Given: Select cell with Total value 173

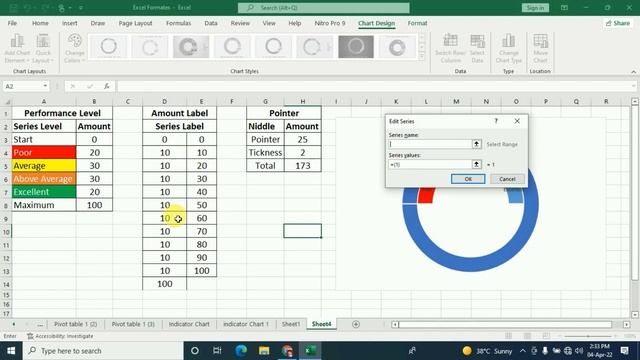Looking at the screenshot, I should pos(302,166).
